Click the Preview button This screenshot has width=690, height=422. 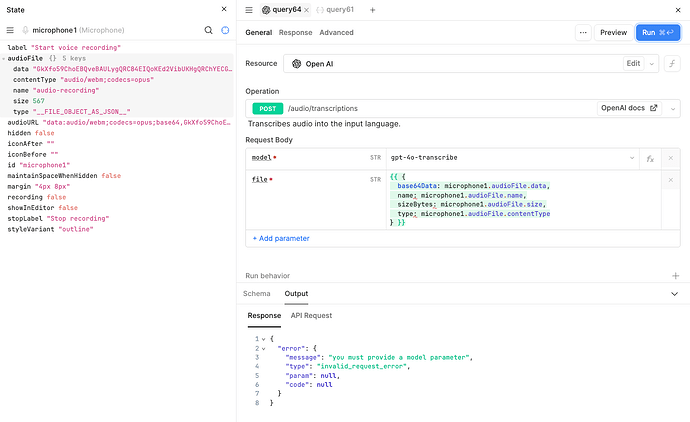coord(613,33)
